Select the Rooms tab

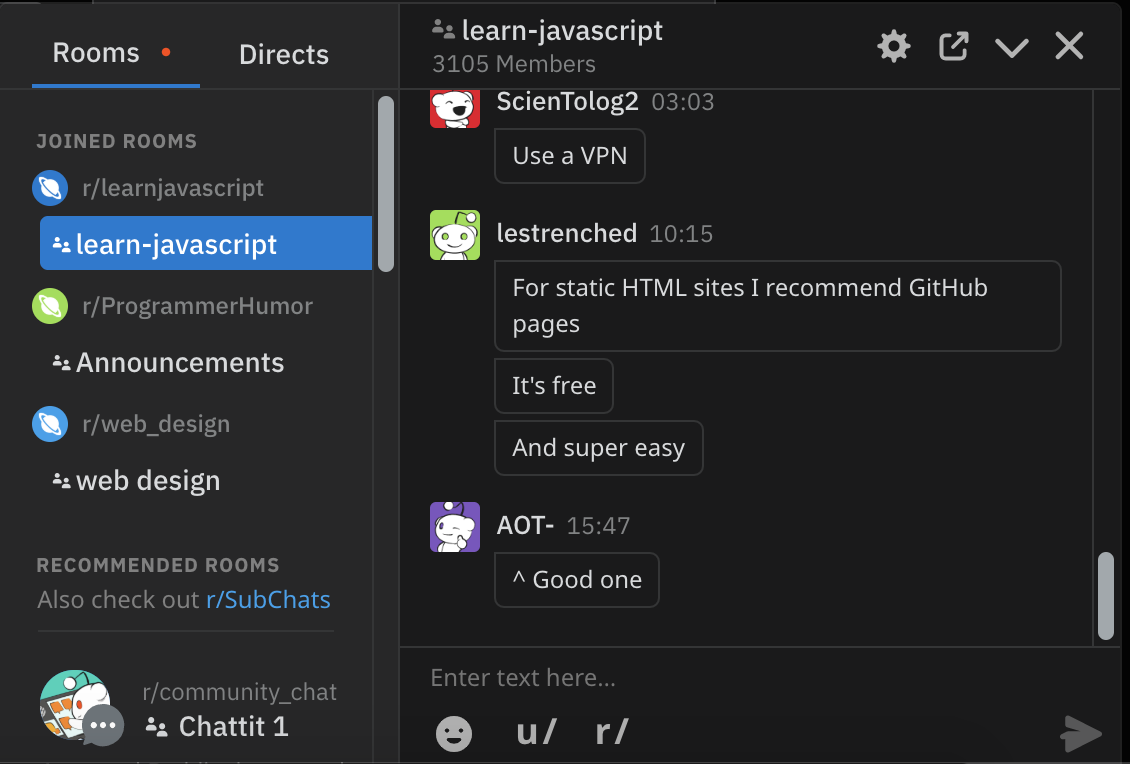click(96, 53)
